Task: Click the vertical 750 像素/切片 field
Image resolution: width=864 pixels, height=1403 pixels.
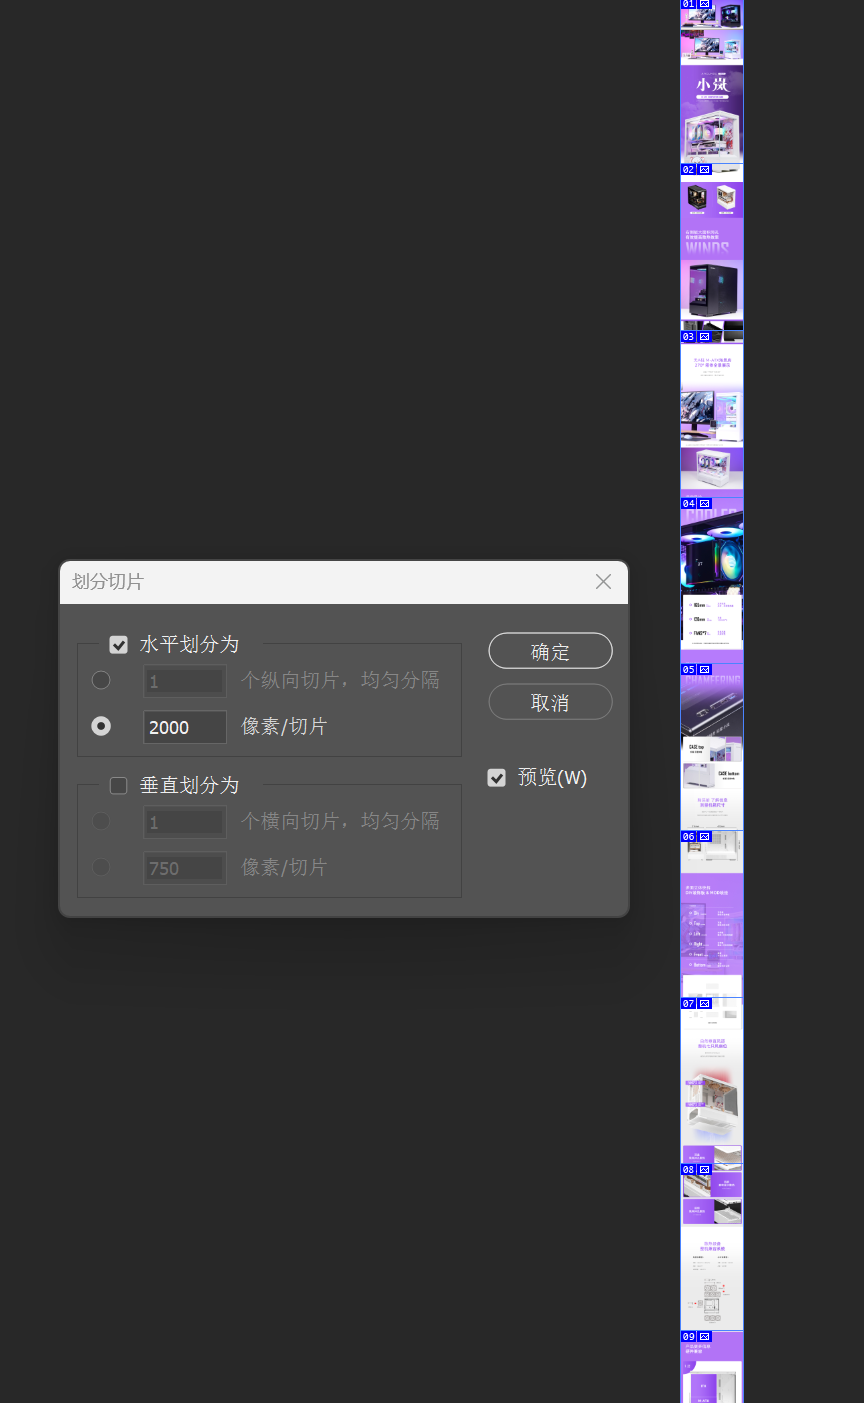Action: (185, 868)
